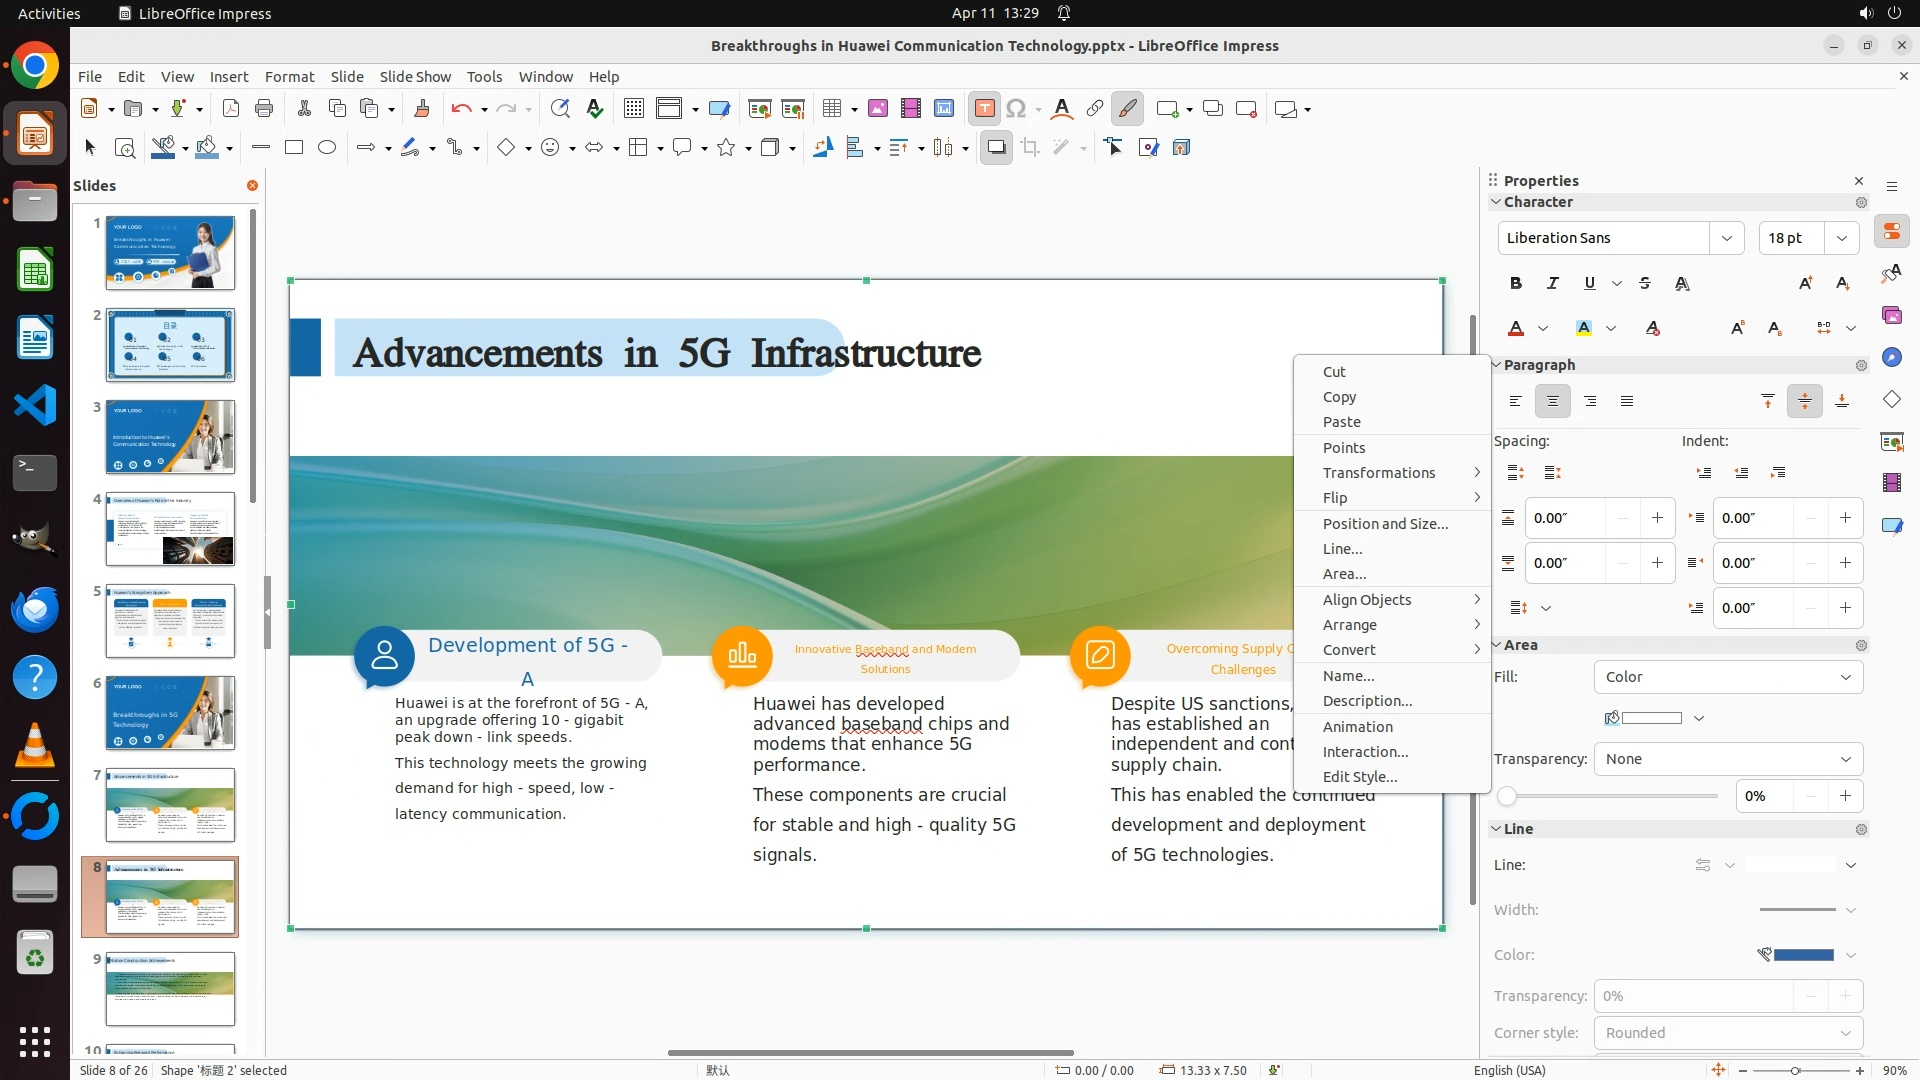Click the Insert Special Character icon

tap(1016, 109)
